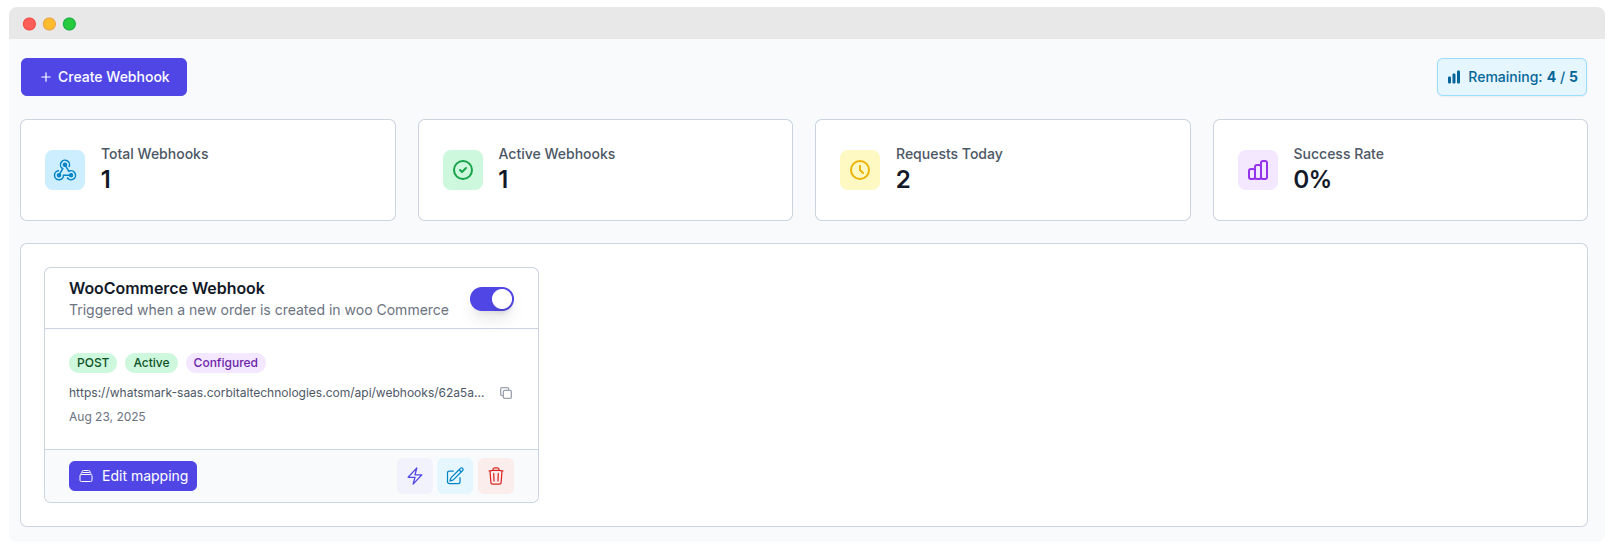Edit webhook using the pencil icon
The height and width of the screenshot is (549, 1614).
[x=455, y=476]
